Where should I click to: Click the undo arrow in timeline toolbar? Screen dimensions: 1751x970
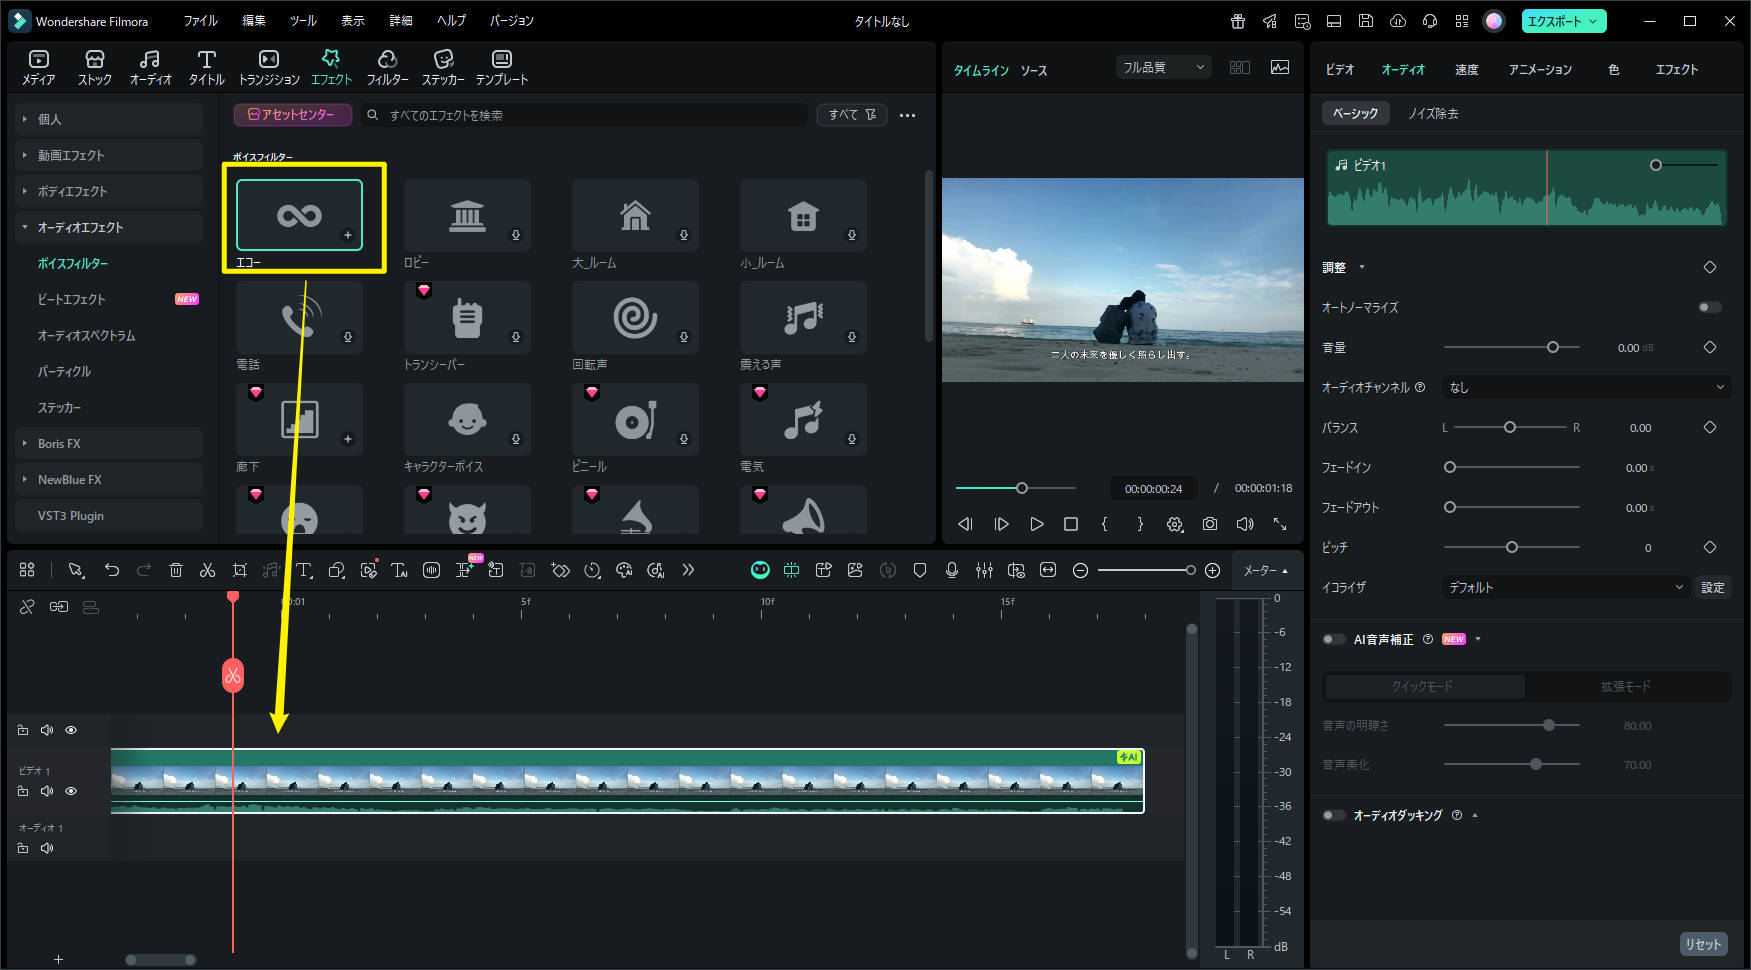pos(112,570)
